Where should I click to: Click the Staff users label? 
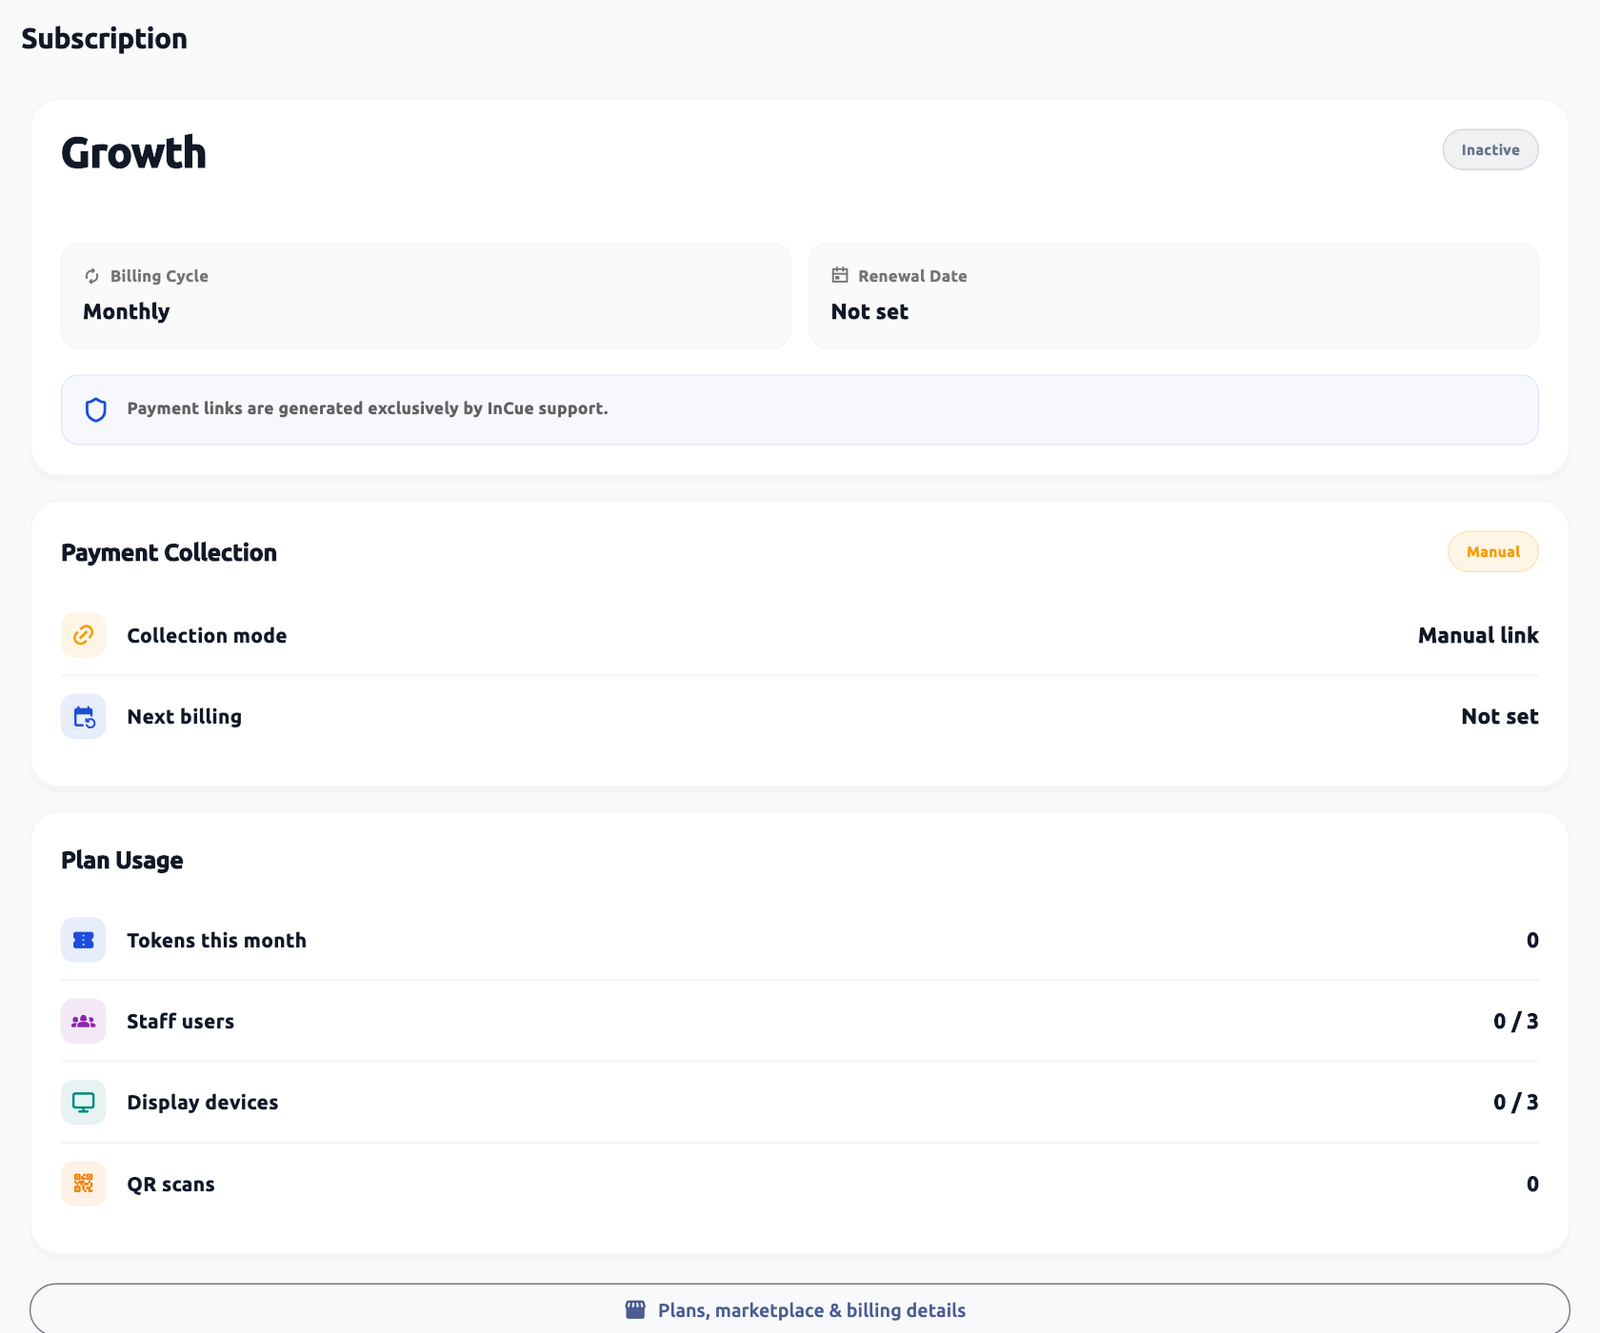click(x=180, y=1021)
